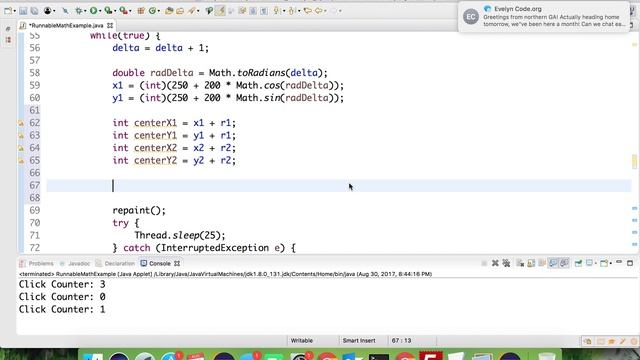Click the repaint(); statement on line 69
Image resolution: width=640 pixels, height=360 pixels.
click(x=139, y=211)
